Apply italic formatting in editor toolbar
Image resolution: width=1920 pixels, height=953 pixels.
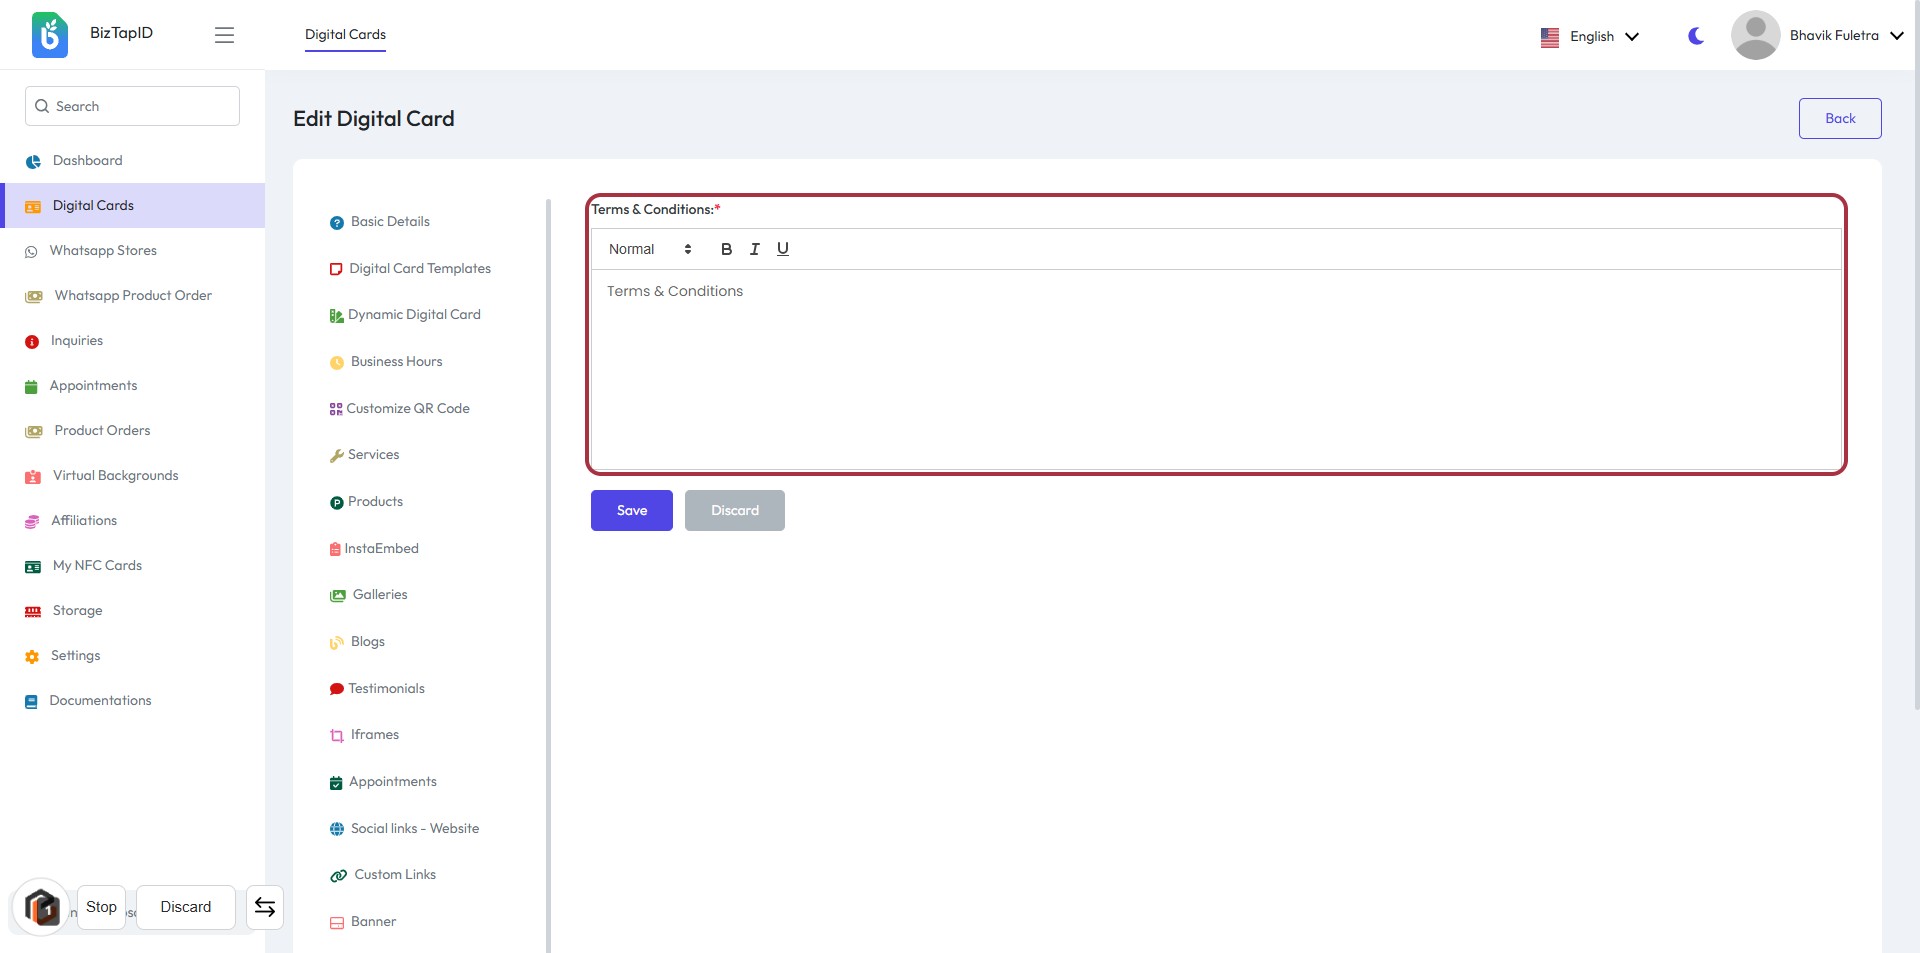(x=754, y=249)
